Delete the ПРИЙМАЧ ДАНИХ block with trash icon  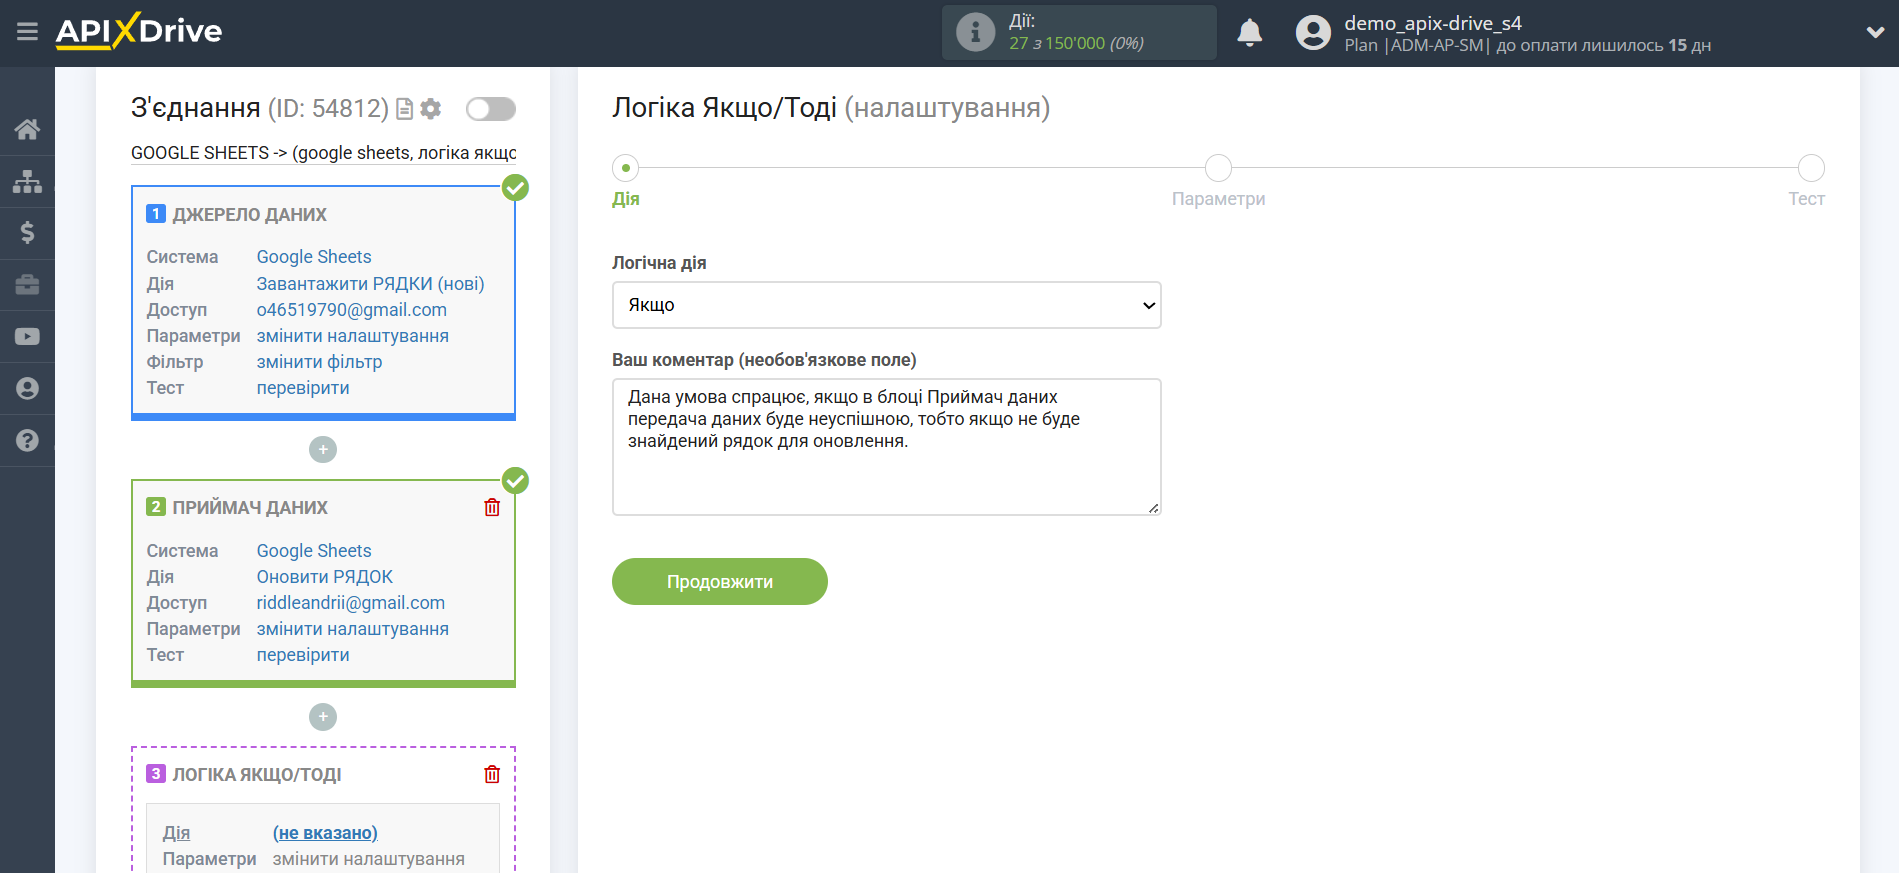[x=492, y=507]
